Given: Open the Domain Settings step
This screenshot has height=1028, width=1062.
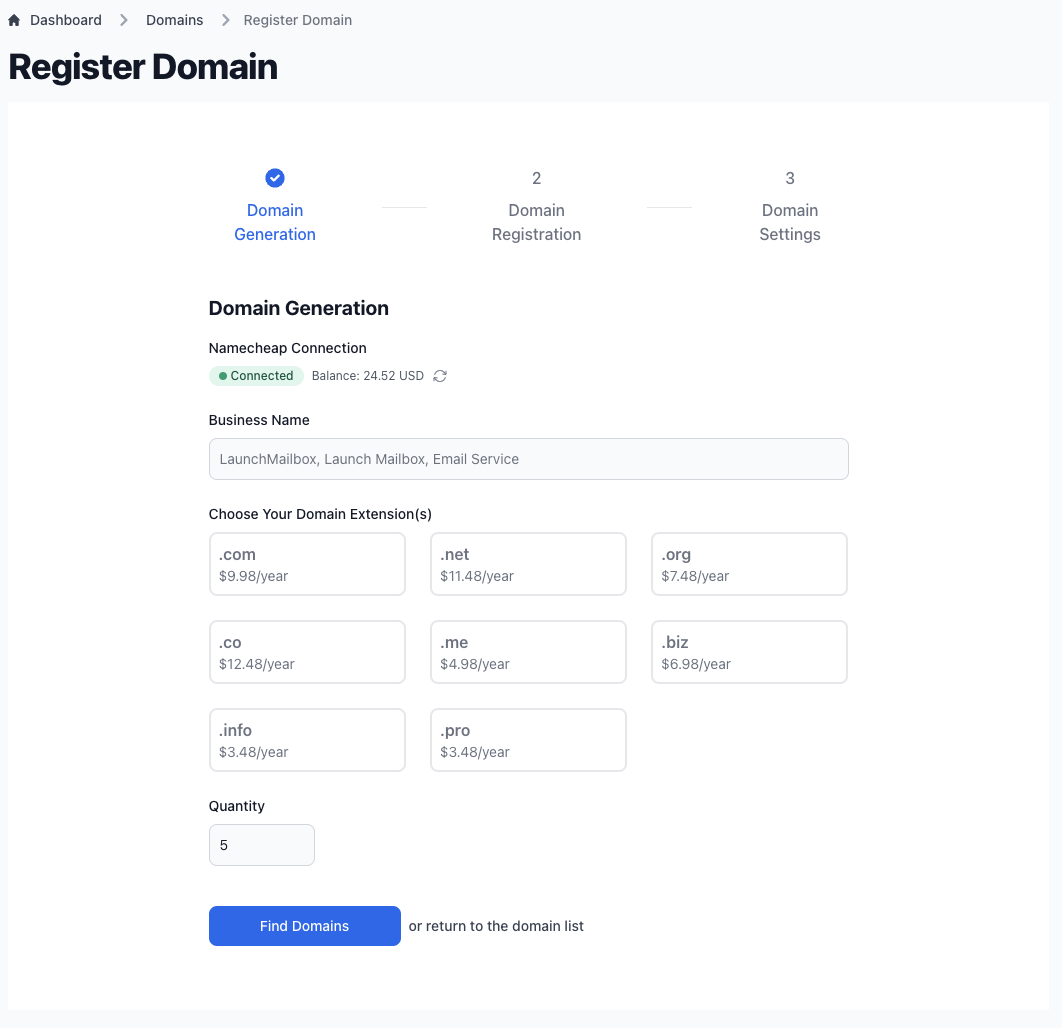Looking at the screenshot, I should click(x=790, y=222).
